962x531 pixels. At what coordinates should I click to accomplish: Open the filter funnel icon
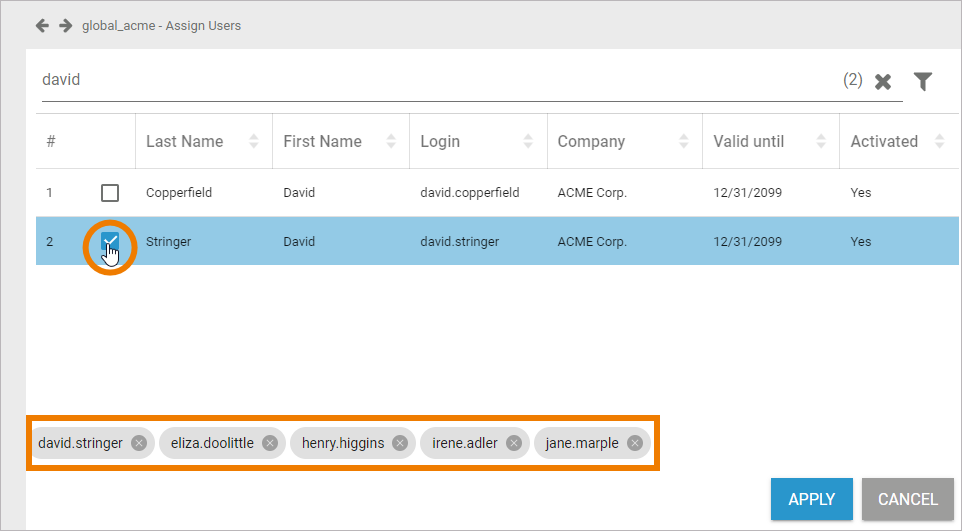click(x=923, y=82)
